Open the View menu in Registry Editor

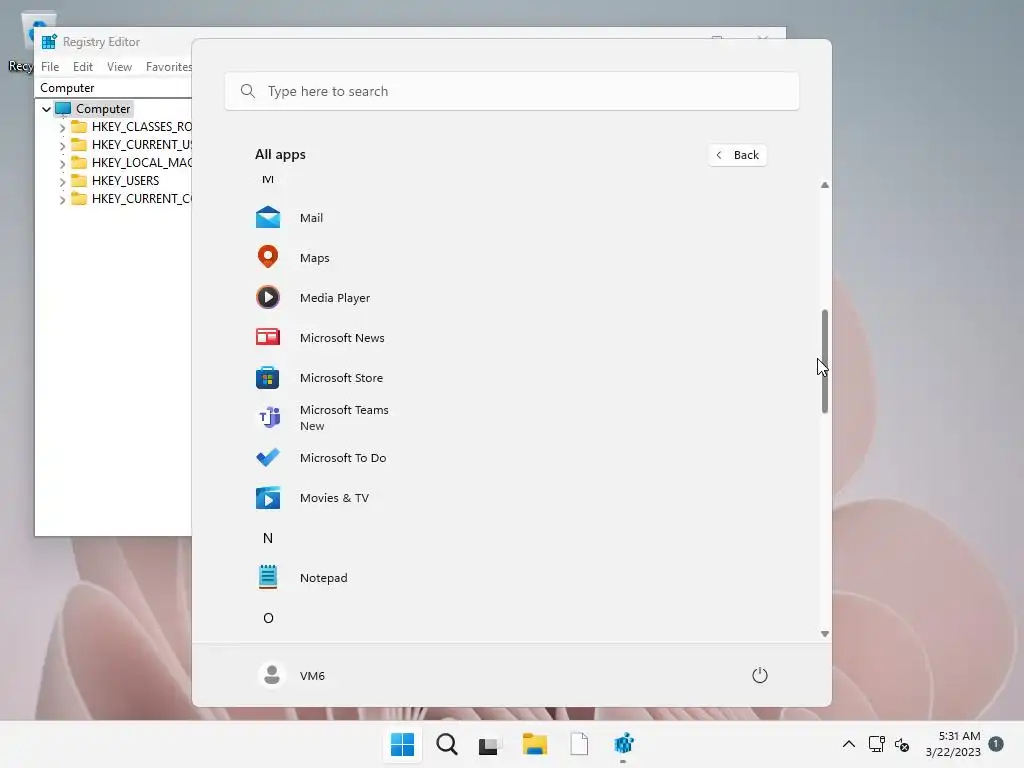120,67
